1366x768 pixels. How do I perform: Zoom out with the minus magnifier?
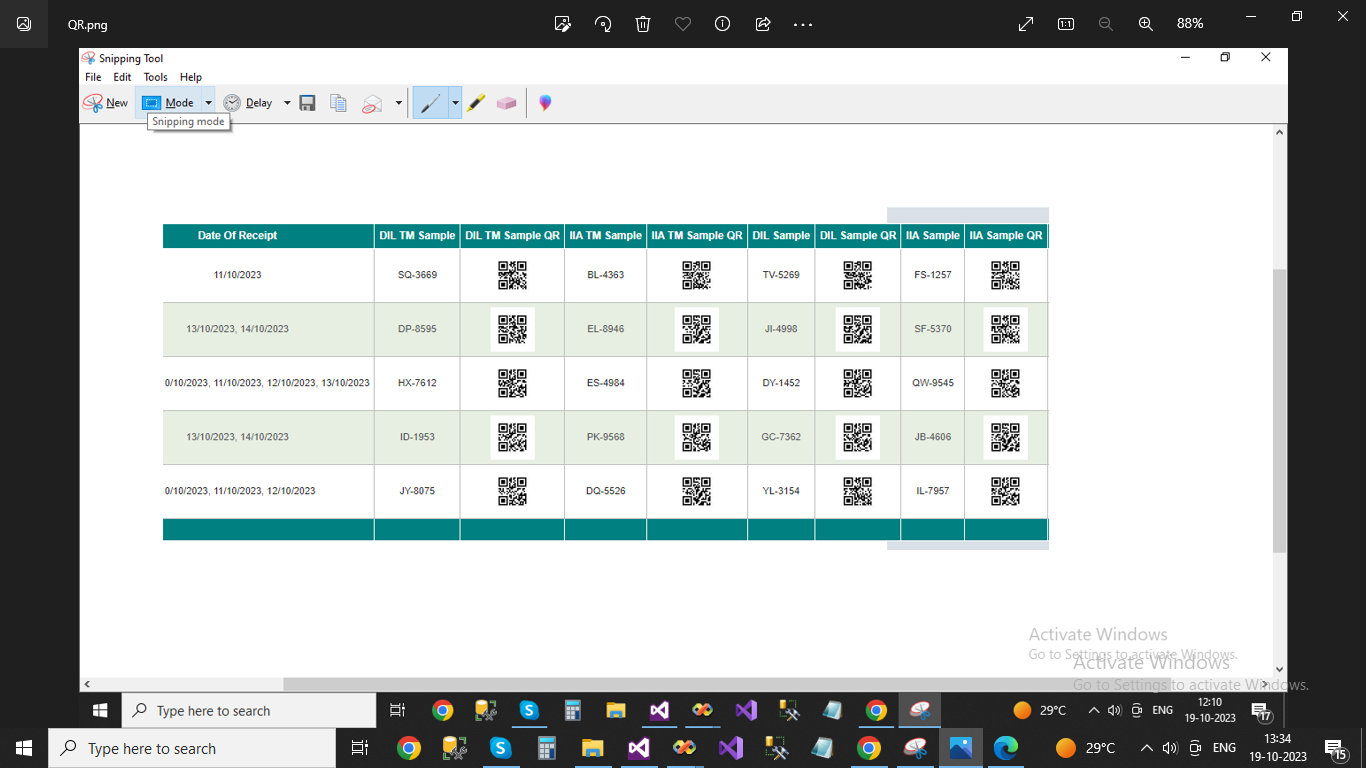click(x=1106, y=24)
